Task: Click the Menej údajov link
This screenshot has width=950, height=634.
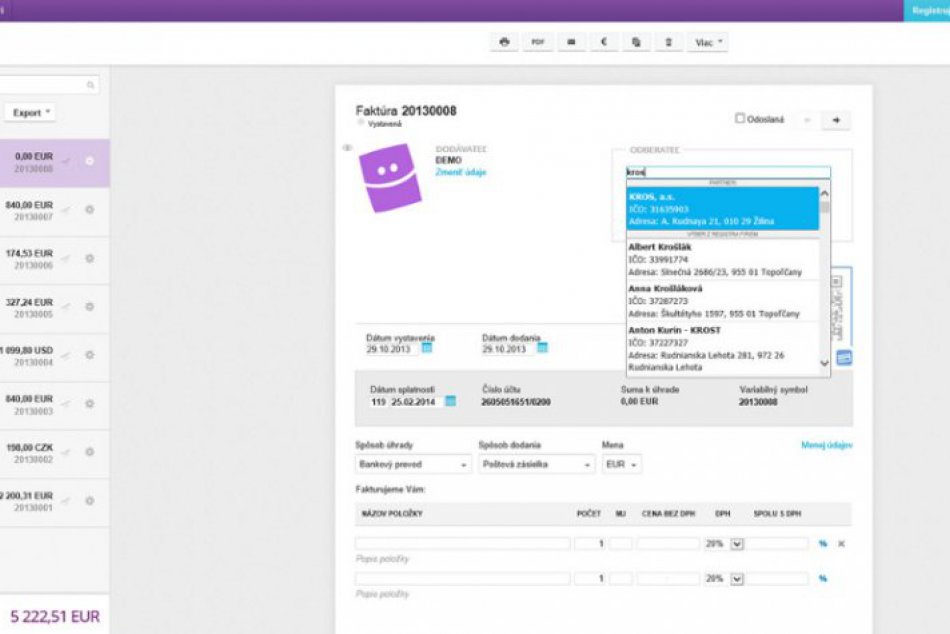Action: pos(826,445)
